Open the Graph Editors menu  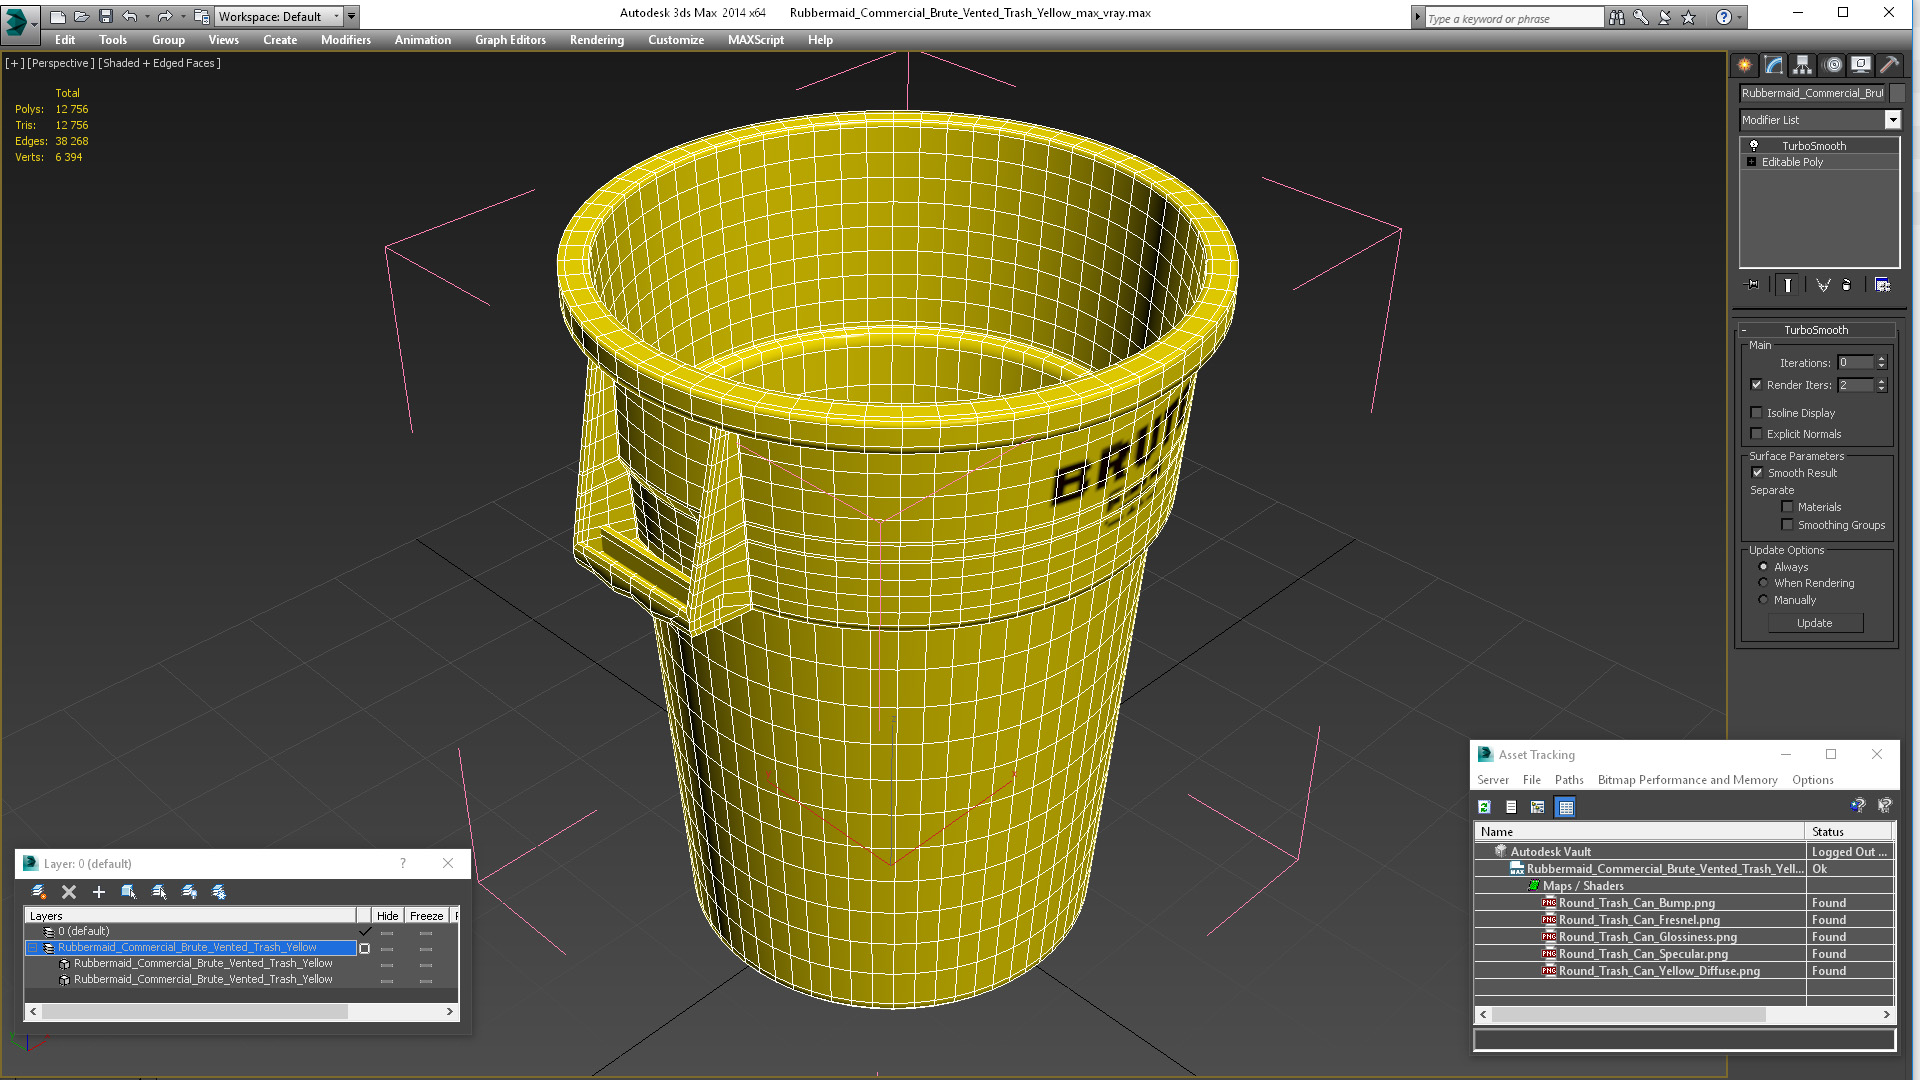click(510, 40)
